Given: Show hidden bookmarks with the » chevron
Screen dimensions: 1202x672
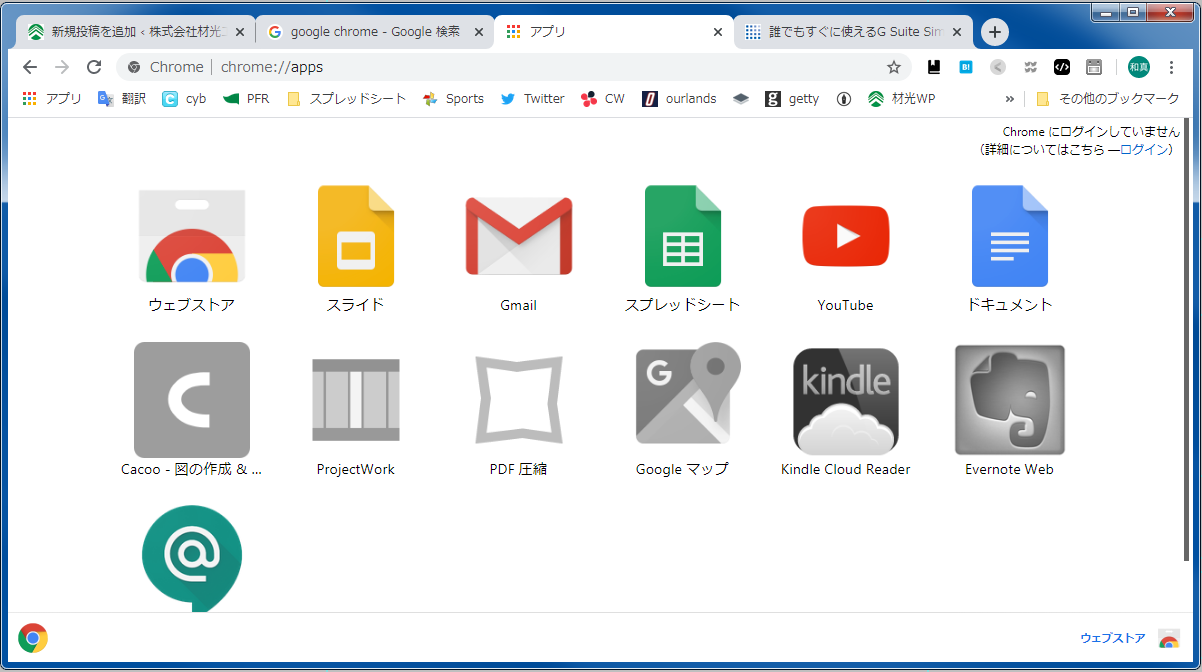Looking at the screenshot, I should (x=1009, y=99).
